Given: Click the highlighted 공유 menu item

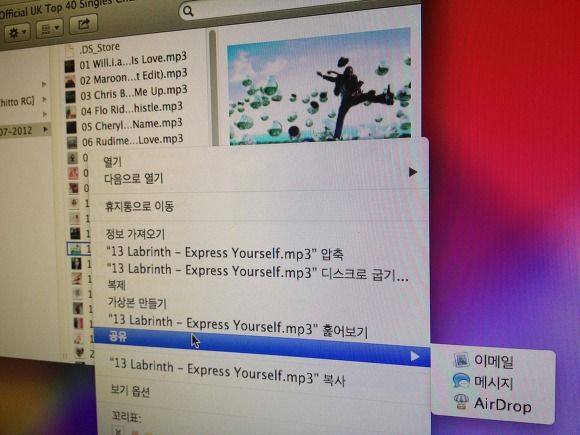Looking at the screenshot, I should click(x=262, y=347).
